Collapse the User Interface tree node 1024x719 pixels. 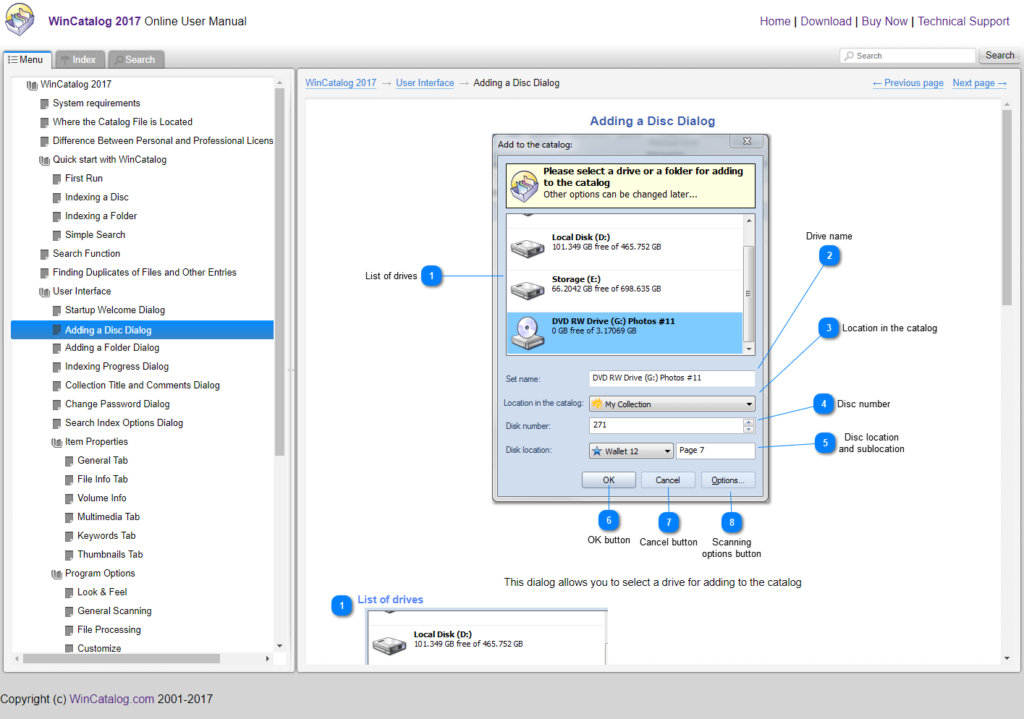pyautogui.click(x=44, y=291)
